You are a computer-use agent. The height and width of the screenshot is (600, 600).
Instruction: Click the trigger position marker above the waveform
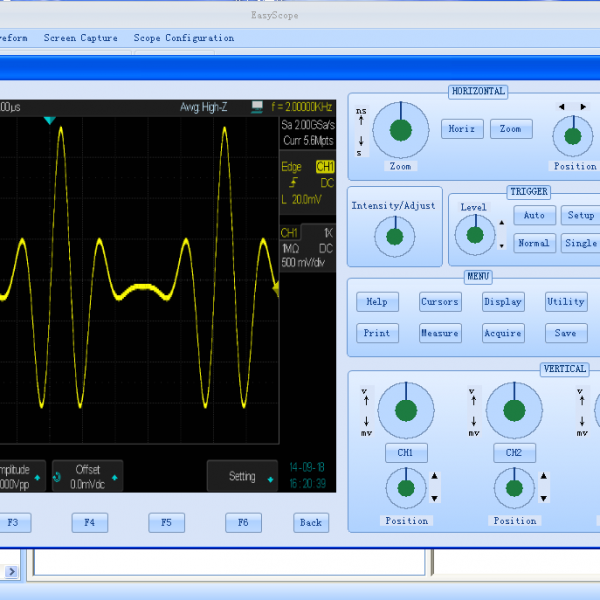point(49,121)
